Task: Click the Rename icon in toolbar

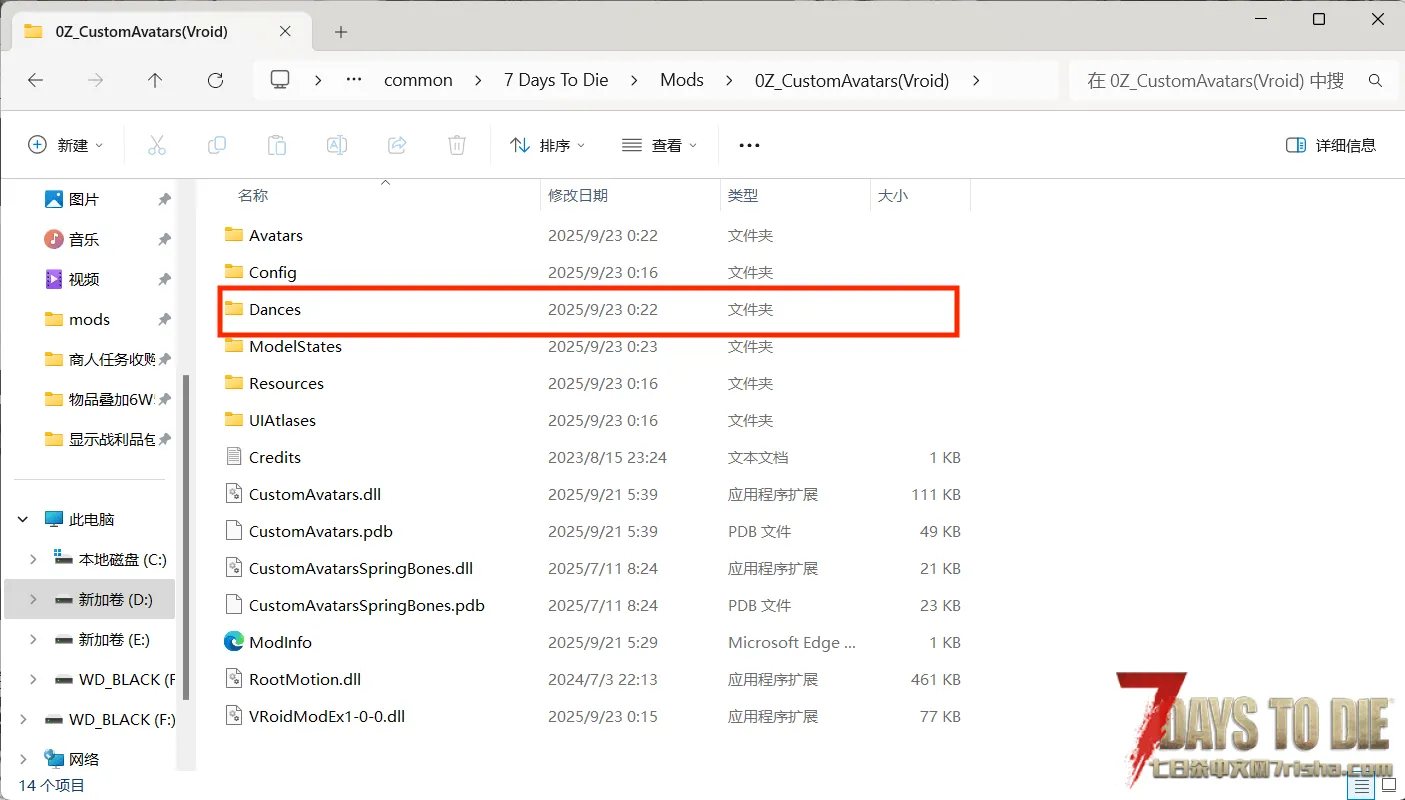Action: click(x=337, y=145)
